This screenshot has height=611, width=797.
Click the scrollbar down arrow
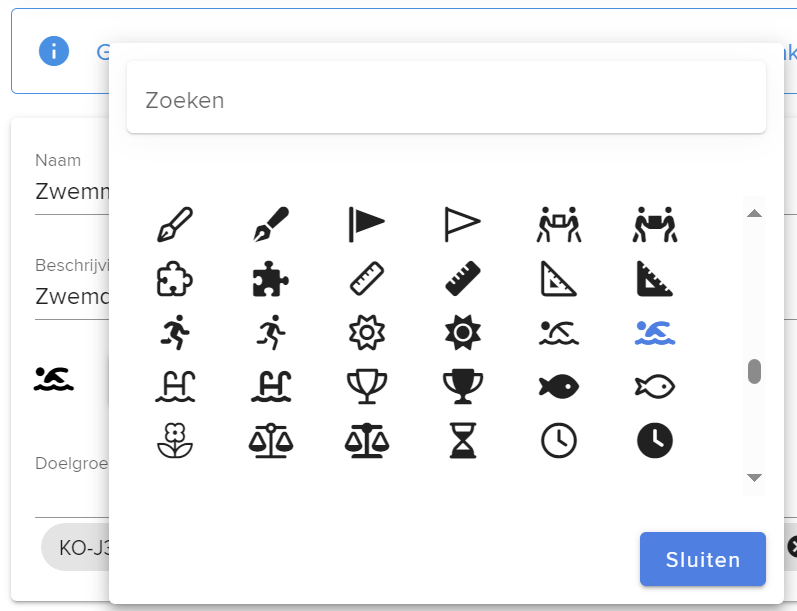(x=754, y=477)
